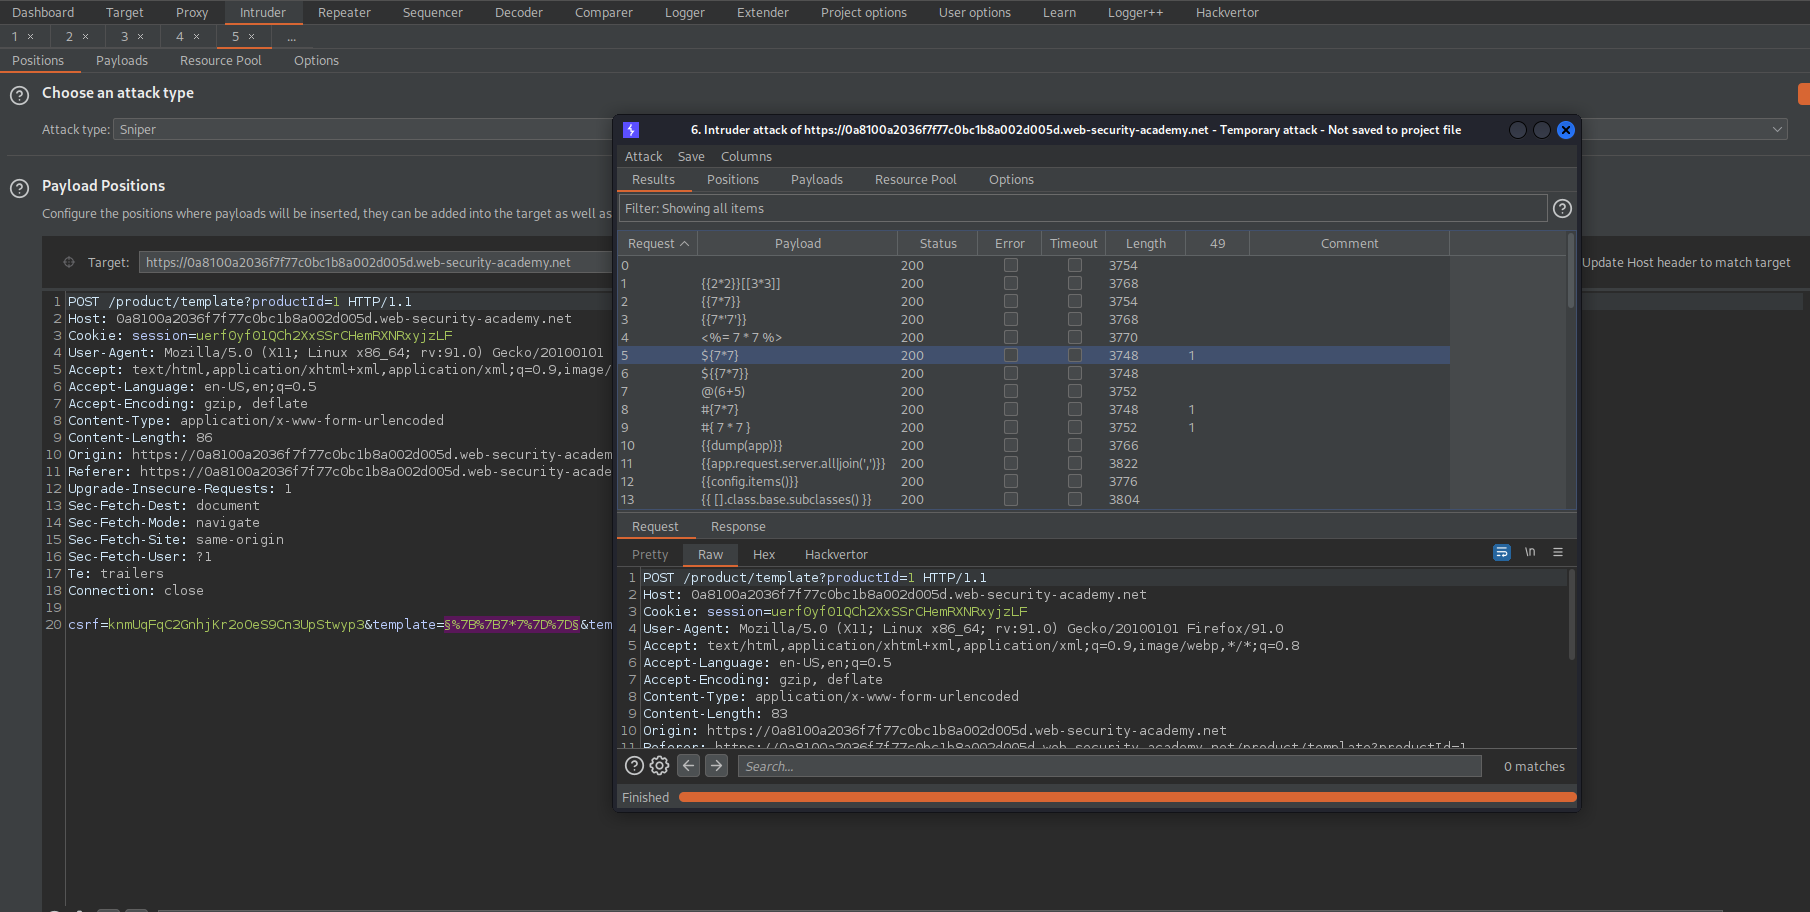Open main Intruder Payloads tab
This screenshot has width=1810, height=912.
tap(122, 60)
